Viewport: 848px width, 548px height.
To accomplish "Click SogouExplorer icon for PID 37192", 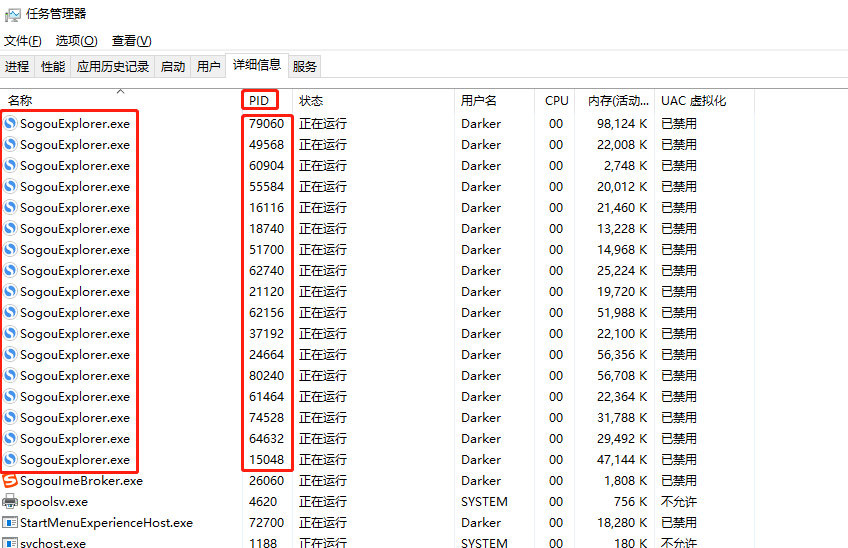I will [x=10, y=333].
